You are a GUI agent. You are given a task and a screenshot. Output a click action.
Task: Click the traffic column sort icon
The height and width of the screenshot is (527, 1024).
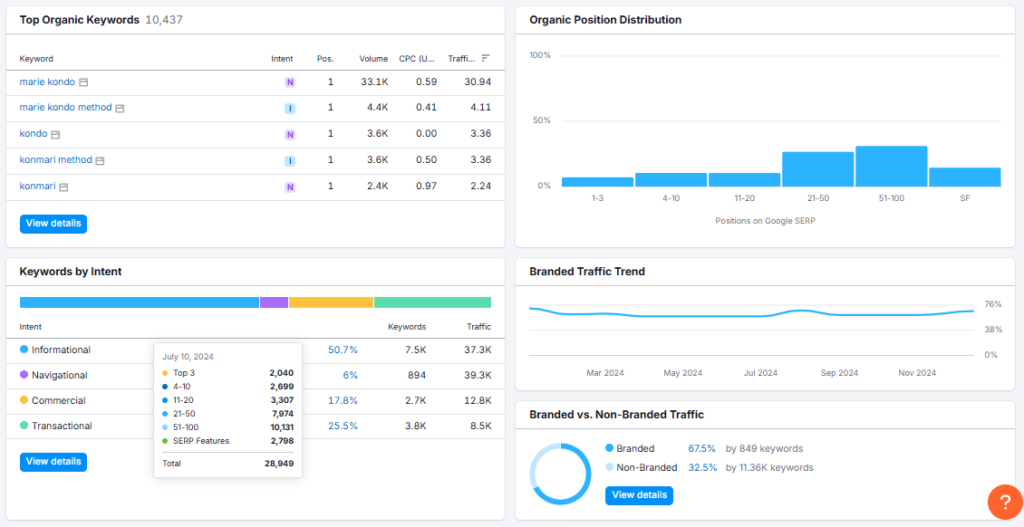pos(485,58)
